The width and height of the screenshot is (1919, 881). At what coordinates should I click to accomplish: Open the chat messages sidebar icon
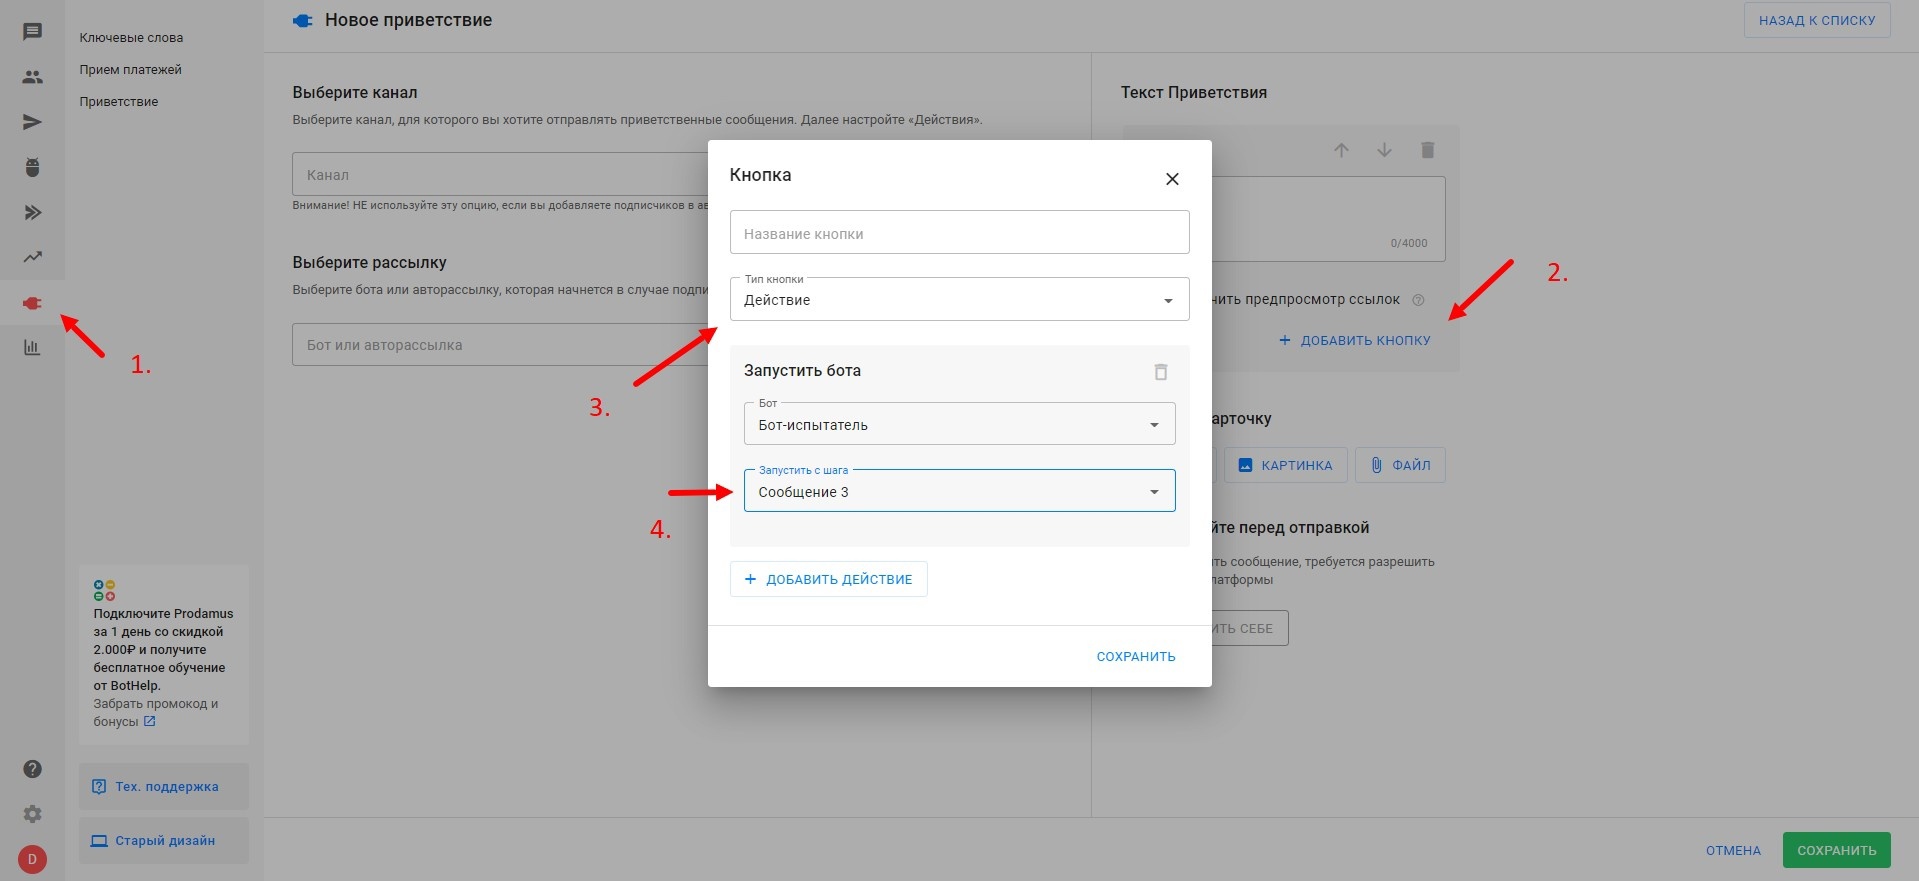click(32, 32)
